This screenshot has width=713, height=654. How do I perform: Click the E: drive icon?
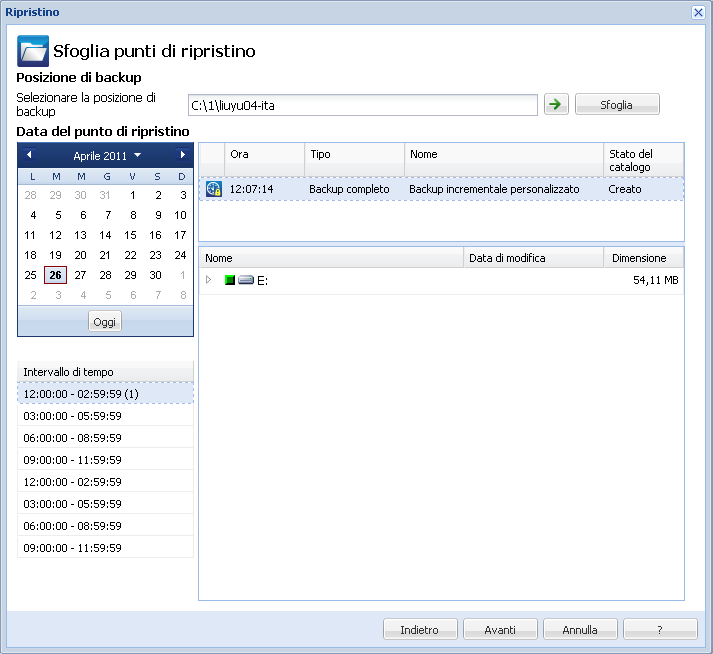tap(245, 281)
